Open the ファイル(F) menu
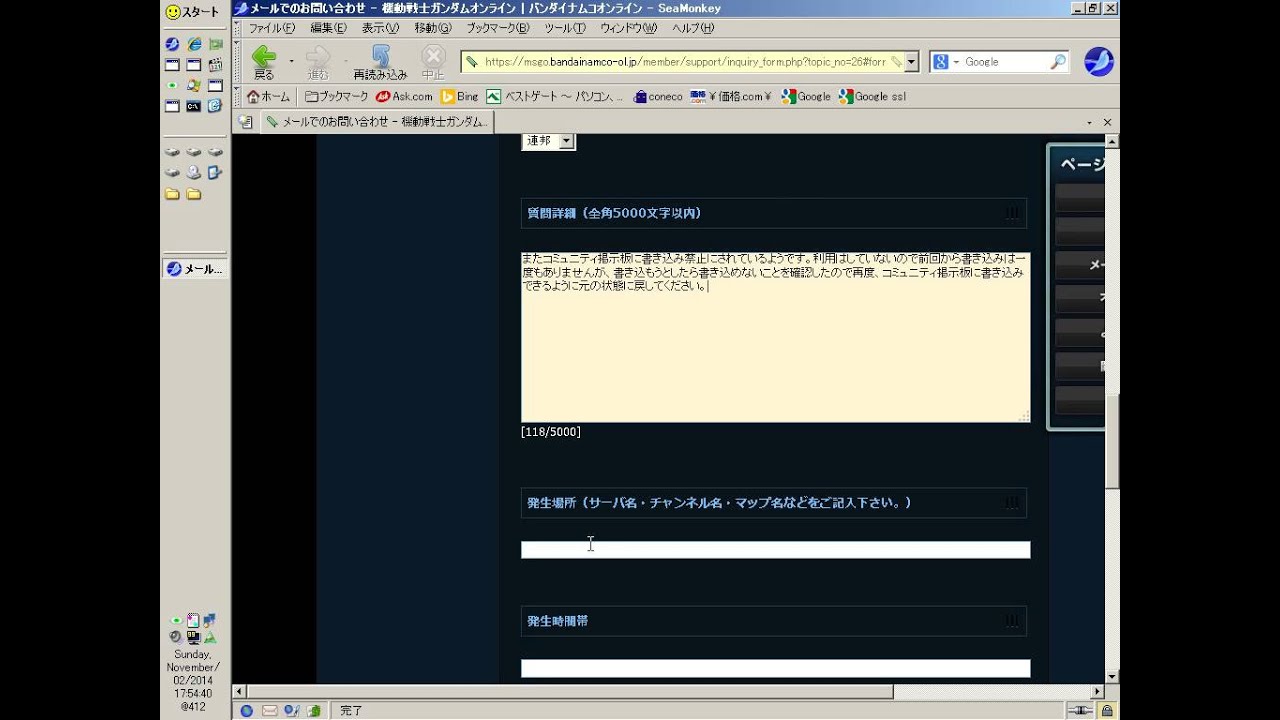The width and height of the screenshot is (1280, 720). (271, 28)
